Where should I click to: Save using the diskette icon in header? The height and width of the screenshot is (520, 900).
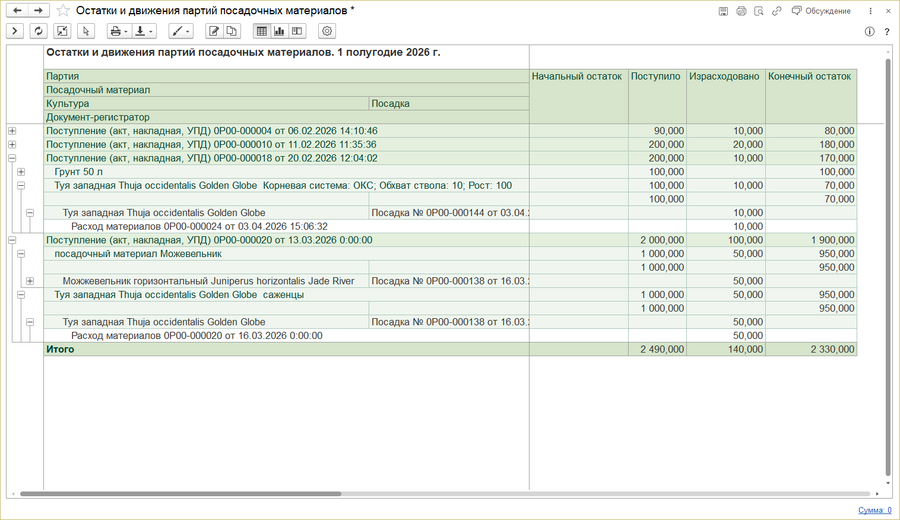pos(723,11)
